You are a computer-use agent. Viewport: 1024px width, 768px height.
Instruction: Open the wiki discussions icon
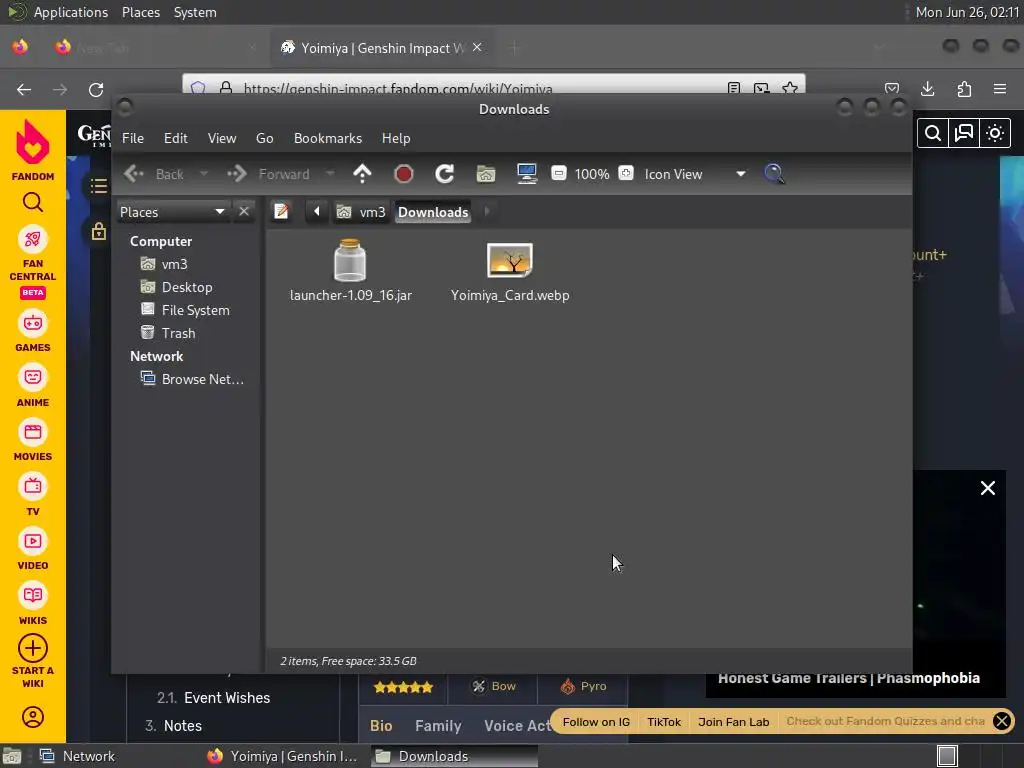pos(964,133)
